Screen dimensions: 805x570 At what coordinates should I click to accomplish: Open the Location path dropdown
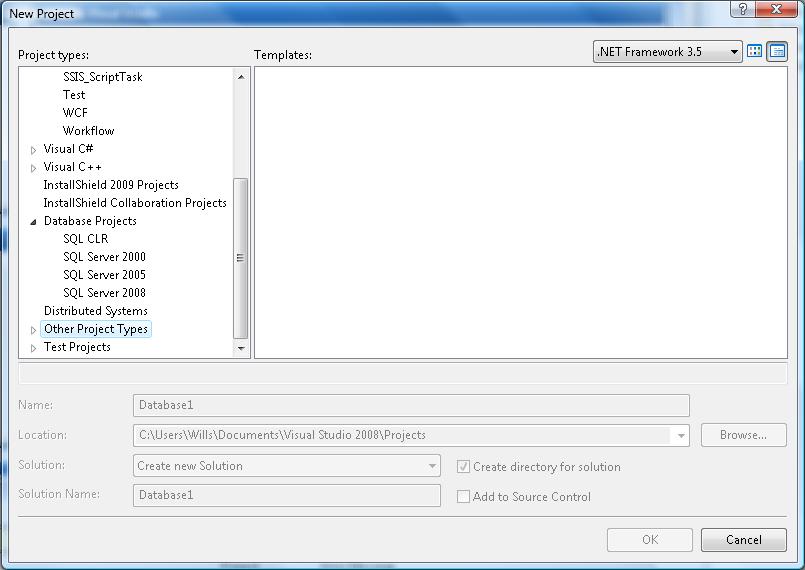[681, 435]
